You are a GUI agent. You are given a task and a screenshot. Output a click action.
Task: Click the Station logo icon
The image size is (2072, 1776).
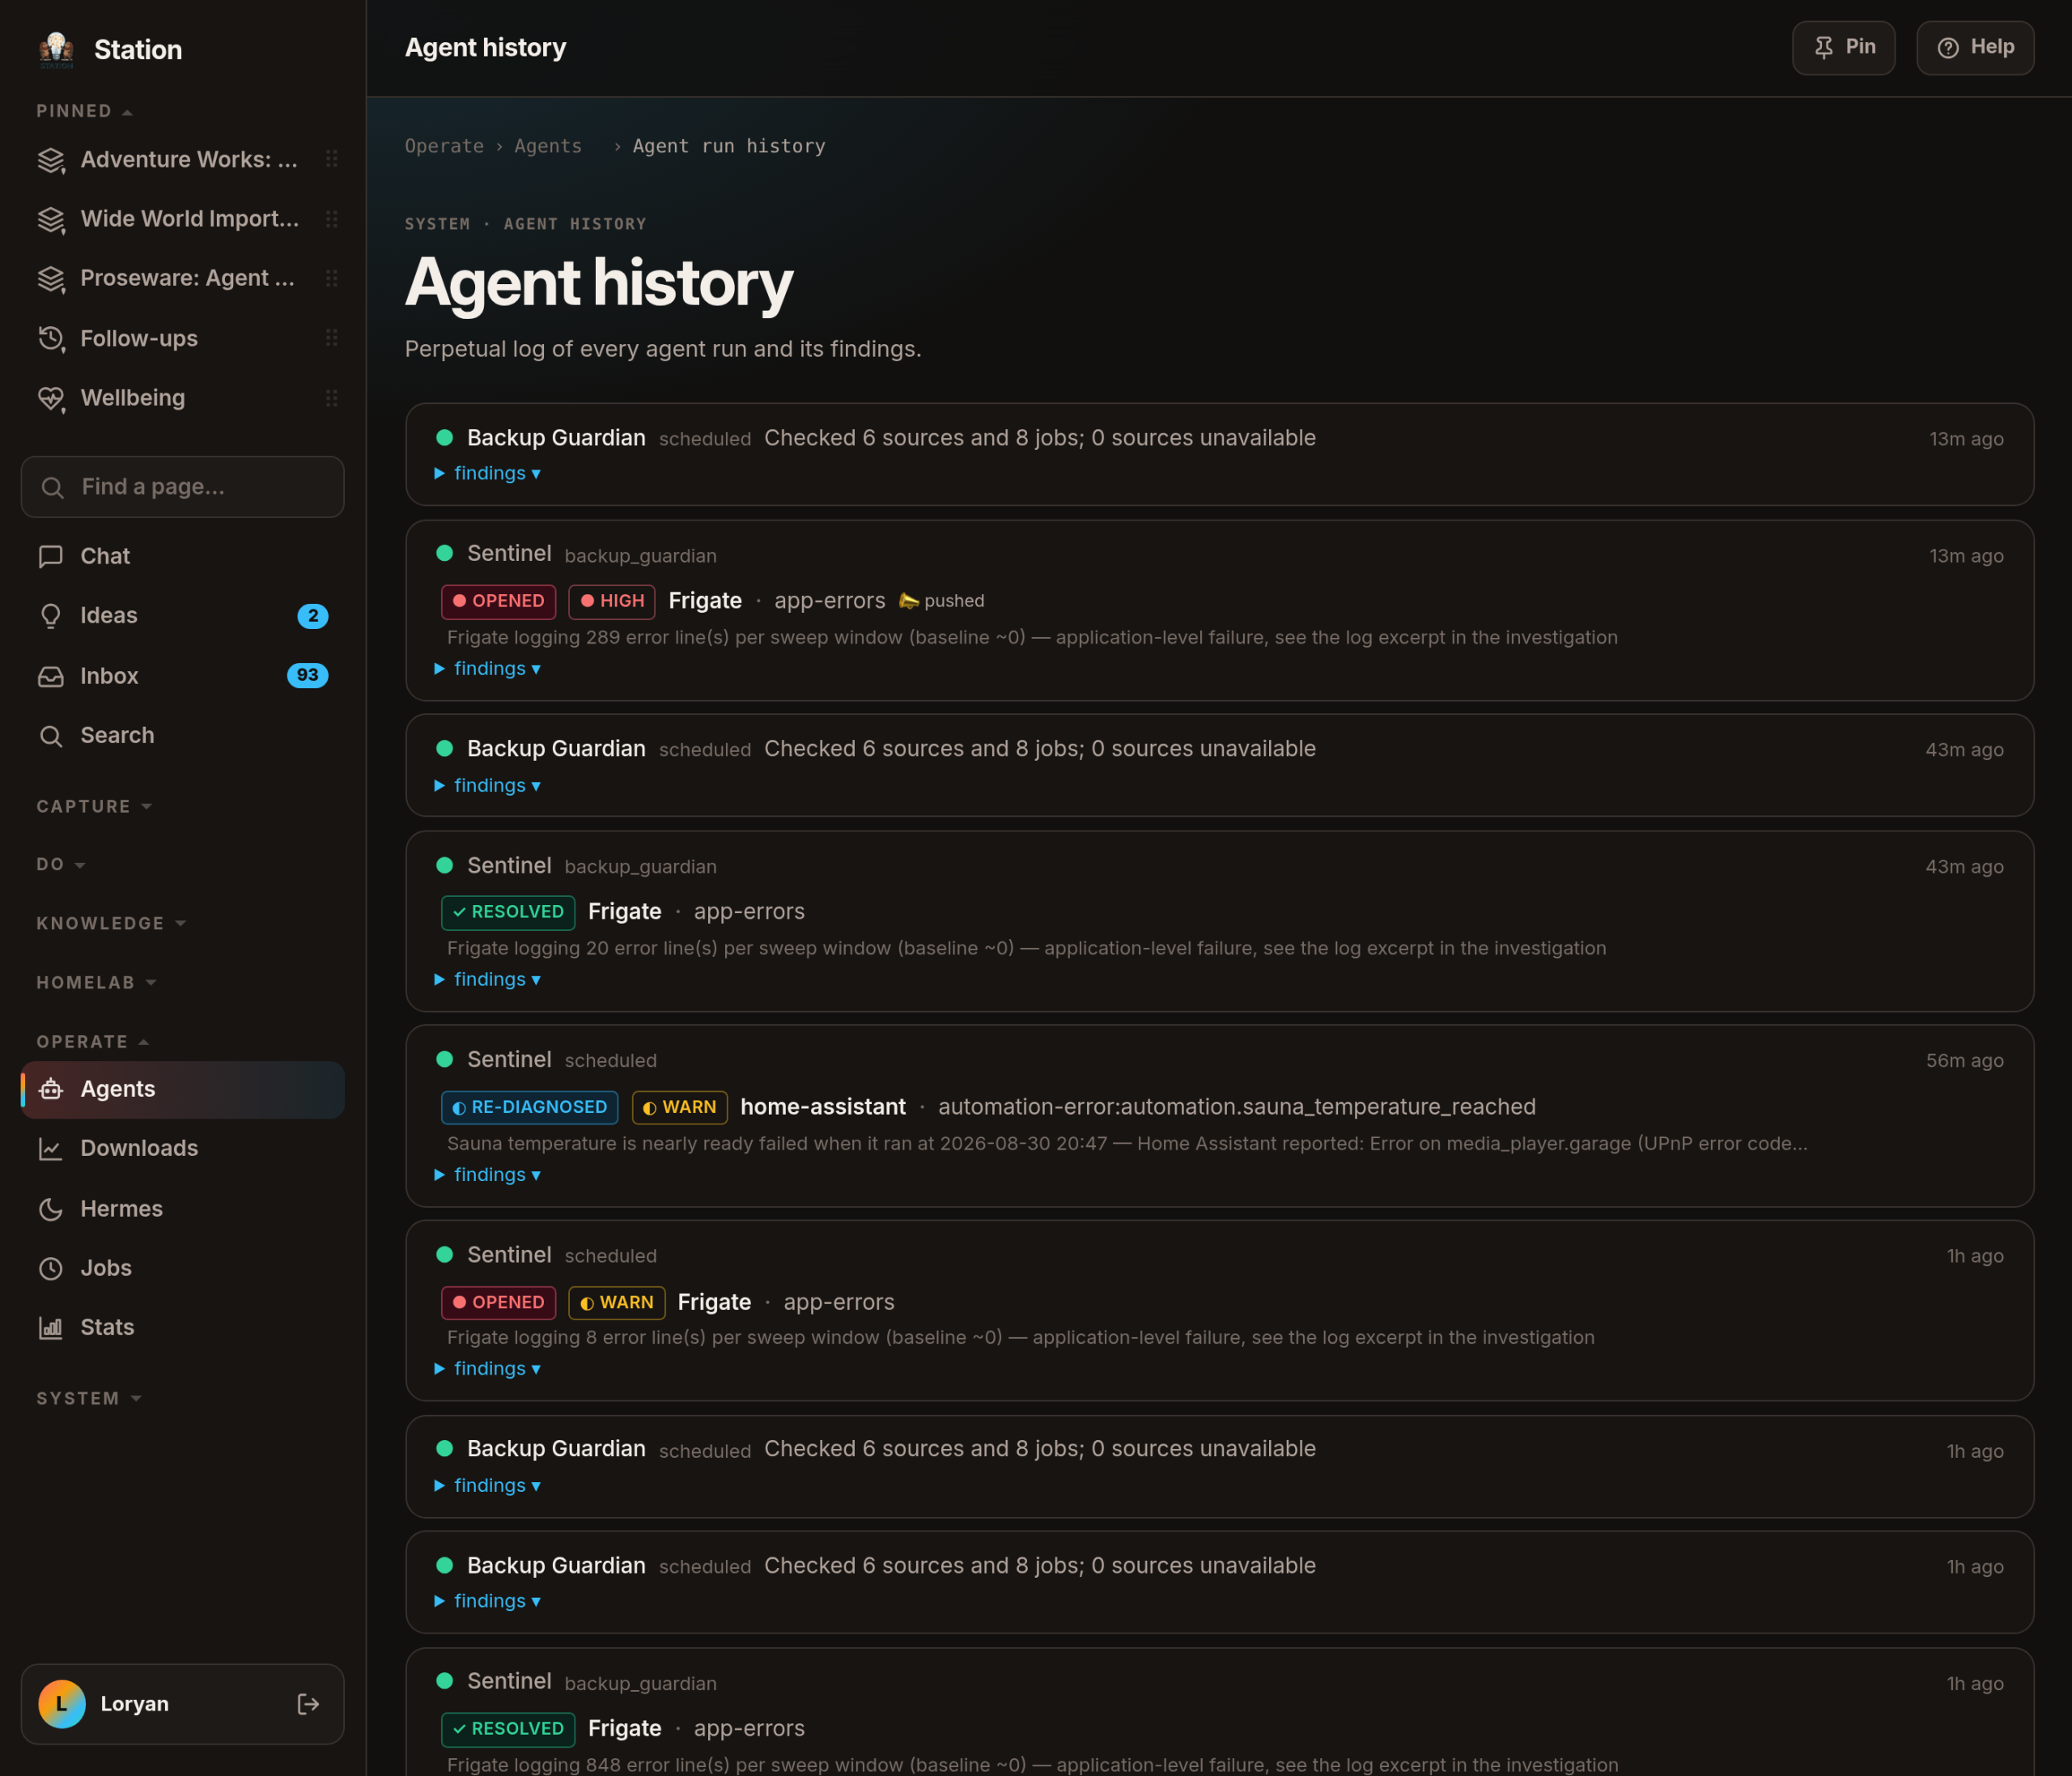(56, 49)
